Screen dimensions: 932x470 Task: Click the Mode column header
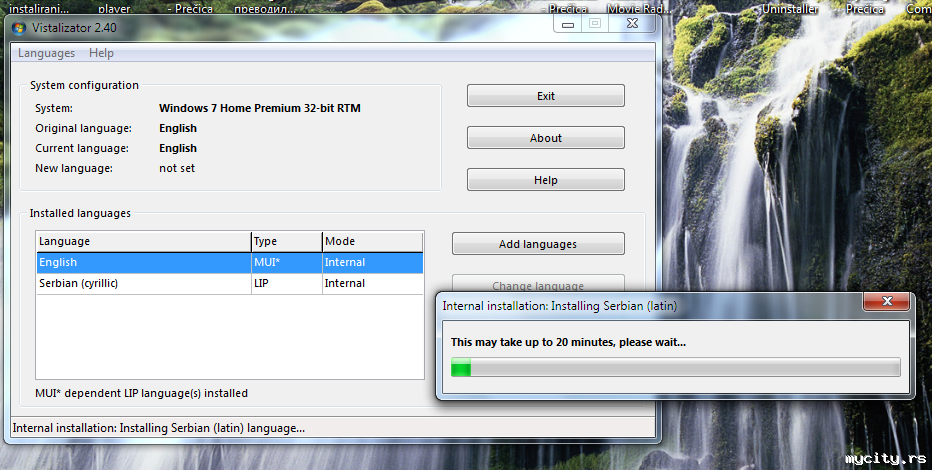click(x=373, y=241)
